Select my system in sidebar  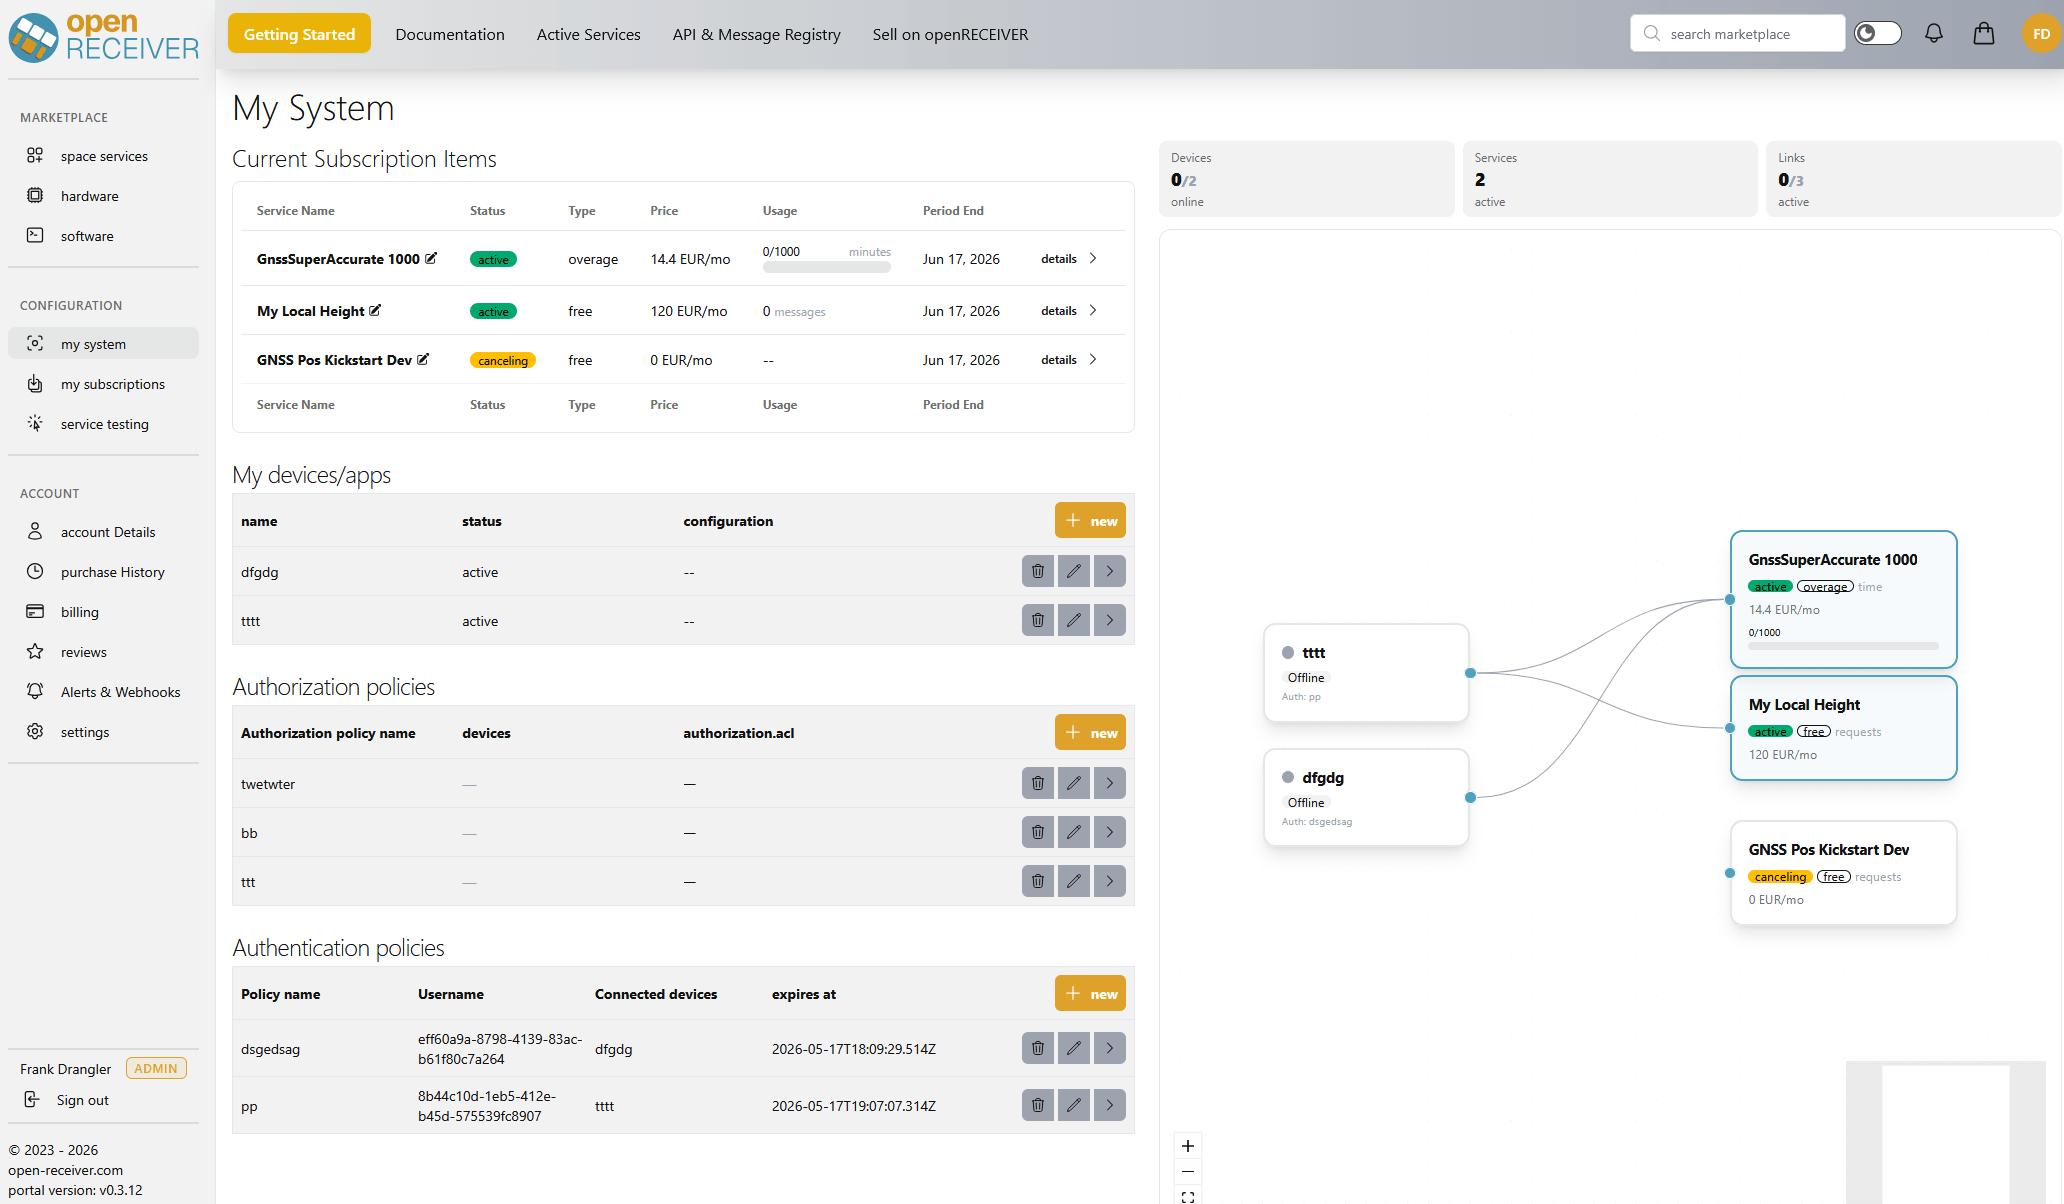(103, 344)
